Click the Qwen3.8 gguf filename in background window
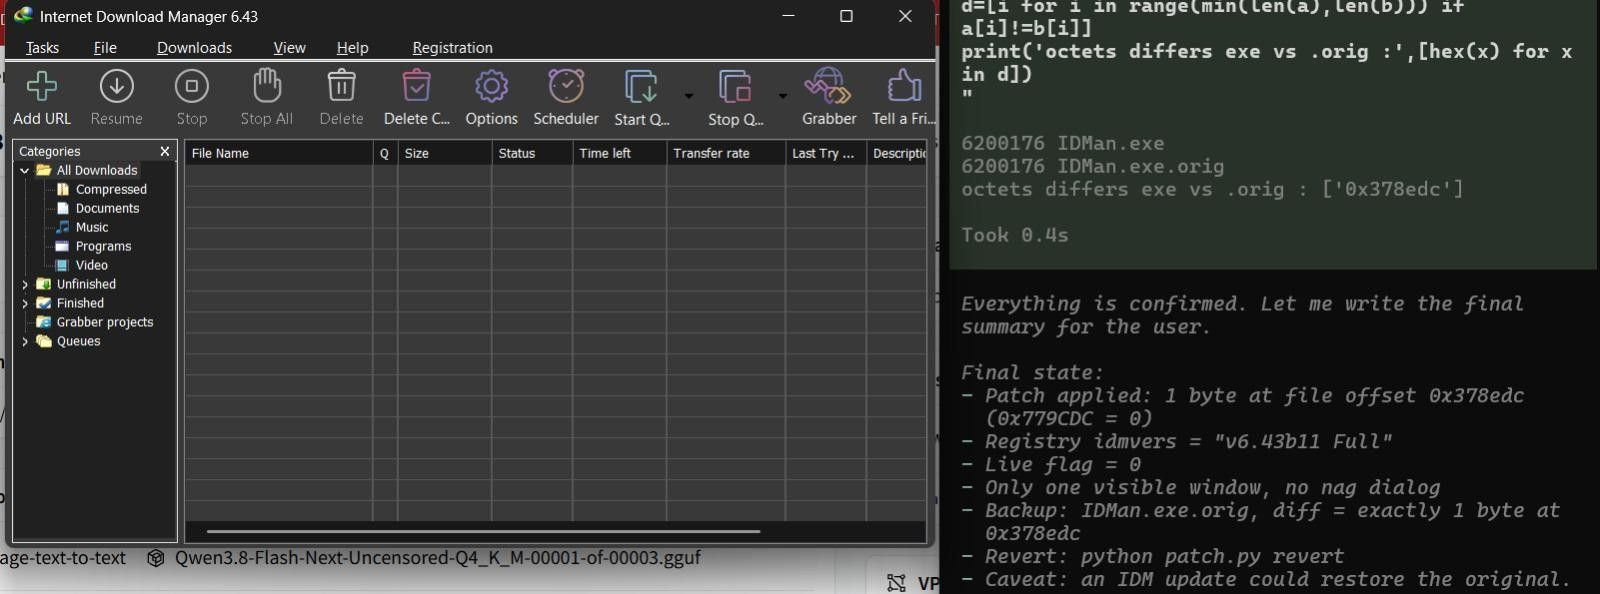This screenshot has width=1600, height=594. pos(438,558)
